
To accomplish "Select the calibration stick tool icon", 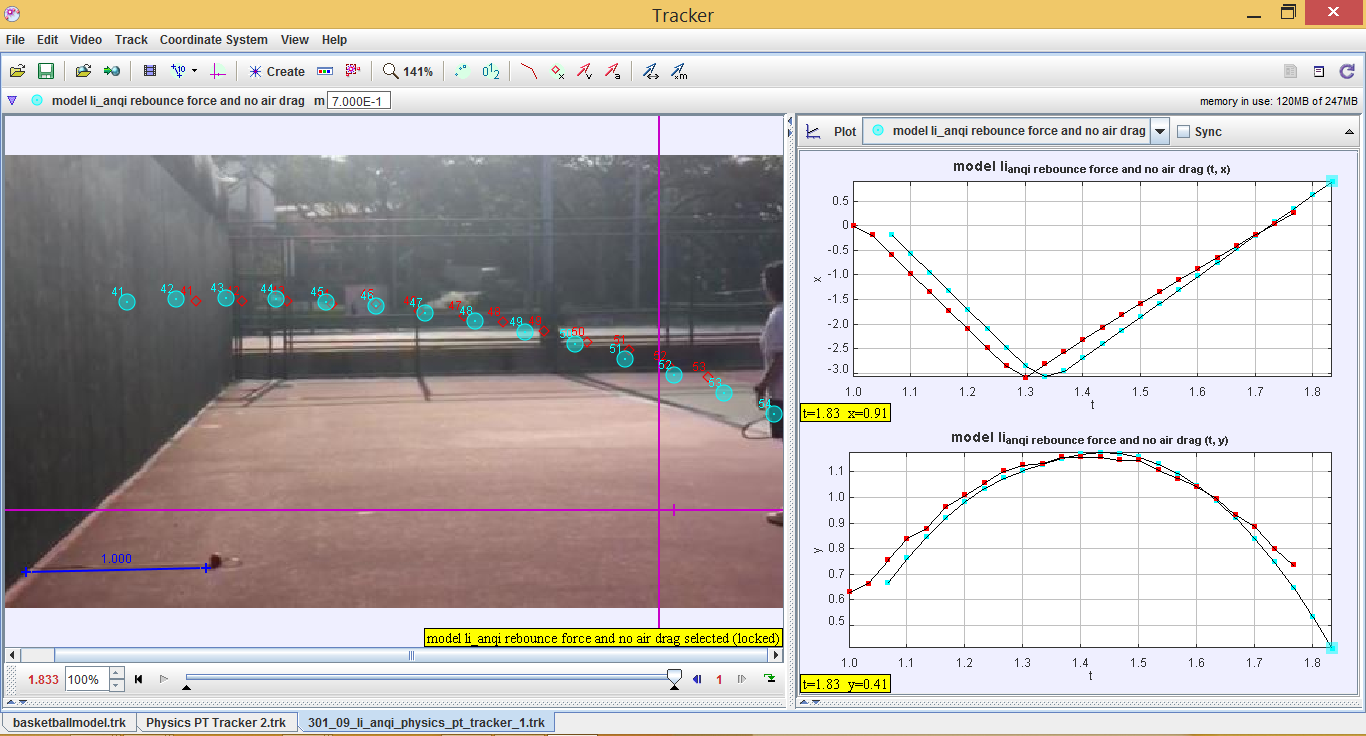I will click(x=178, y=71).
